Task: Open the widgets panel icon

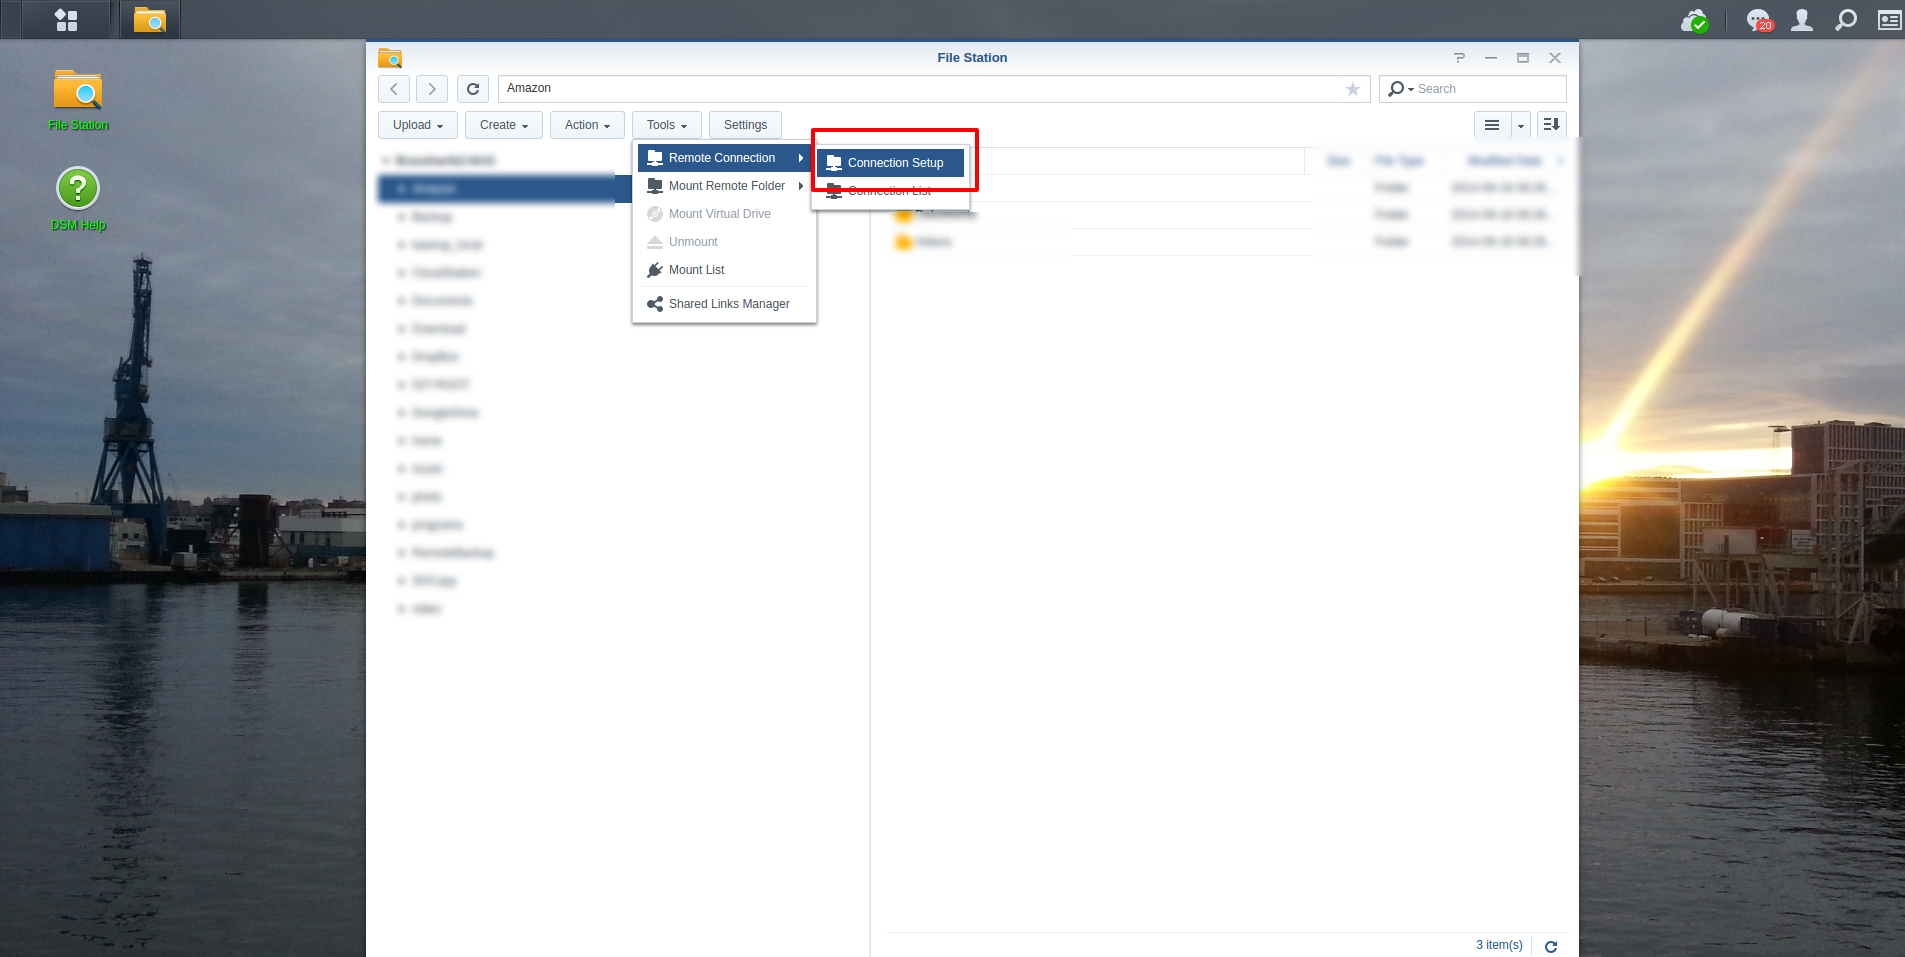Action: (1889, 20)
